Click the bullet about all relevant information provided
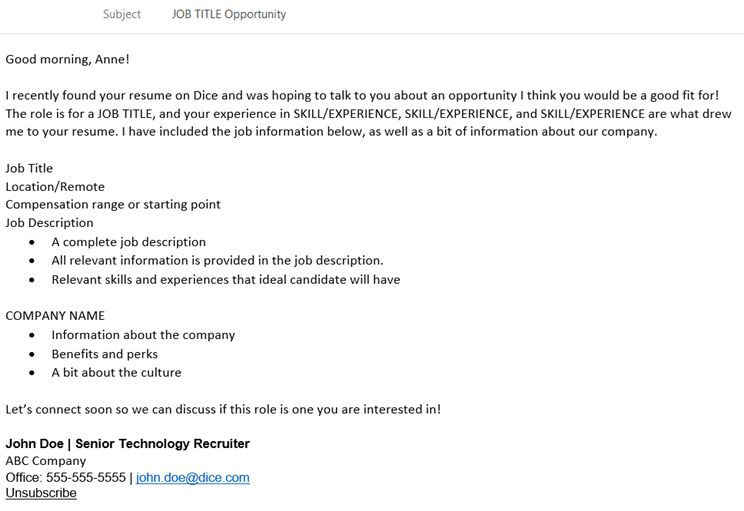This screenshot has width=744, height=511. [217, 260]
